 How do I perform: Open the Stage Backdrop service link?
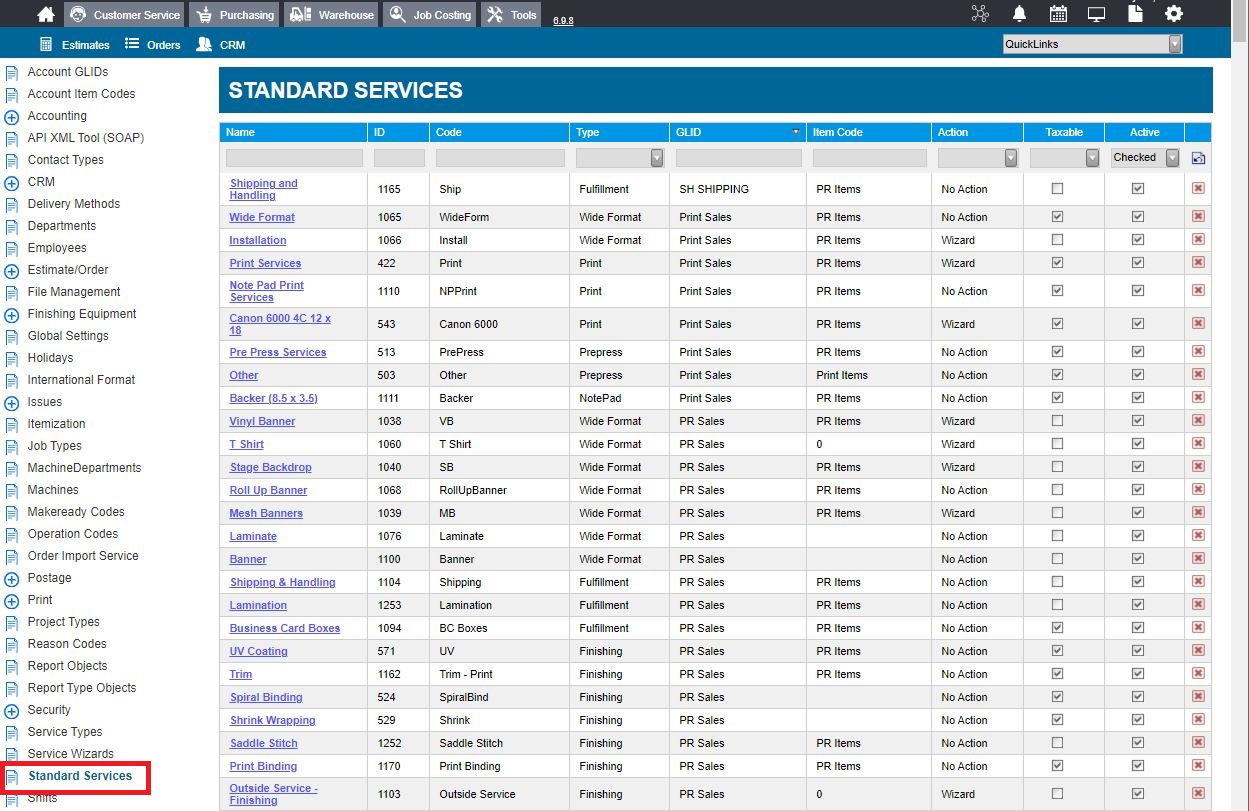[x=270, y=467]
